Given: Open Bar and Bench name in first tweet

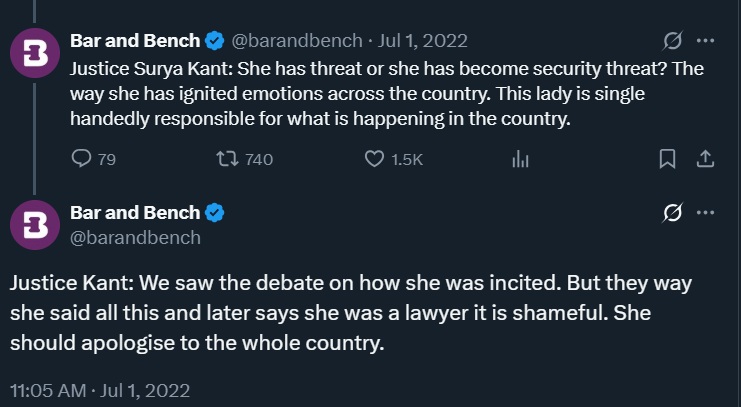Looking at the screenshot, I should 135,41.
